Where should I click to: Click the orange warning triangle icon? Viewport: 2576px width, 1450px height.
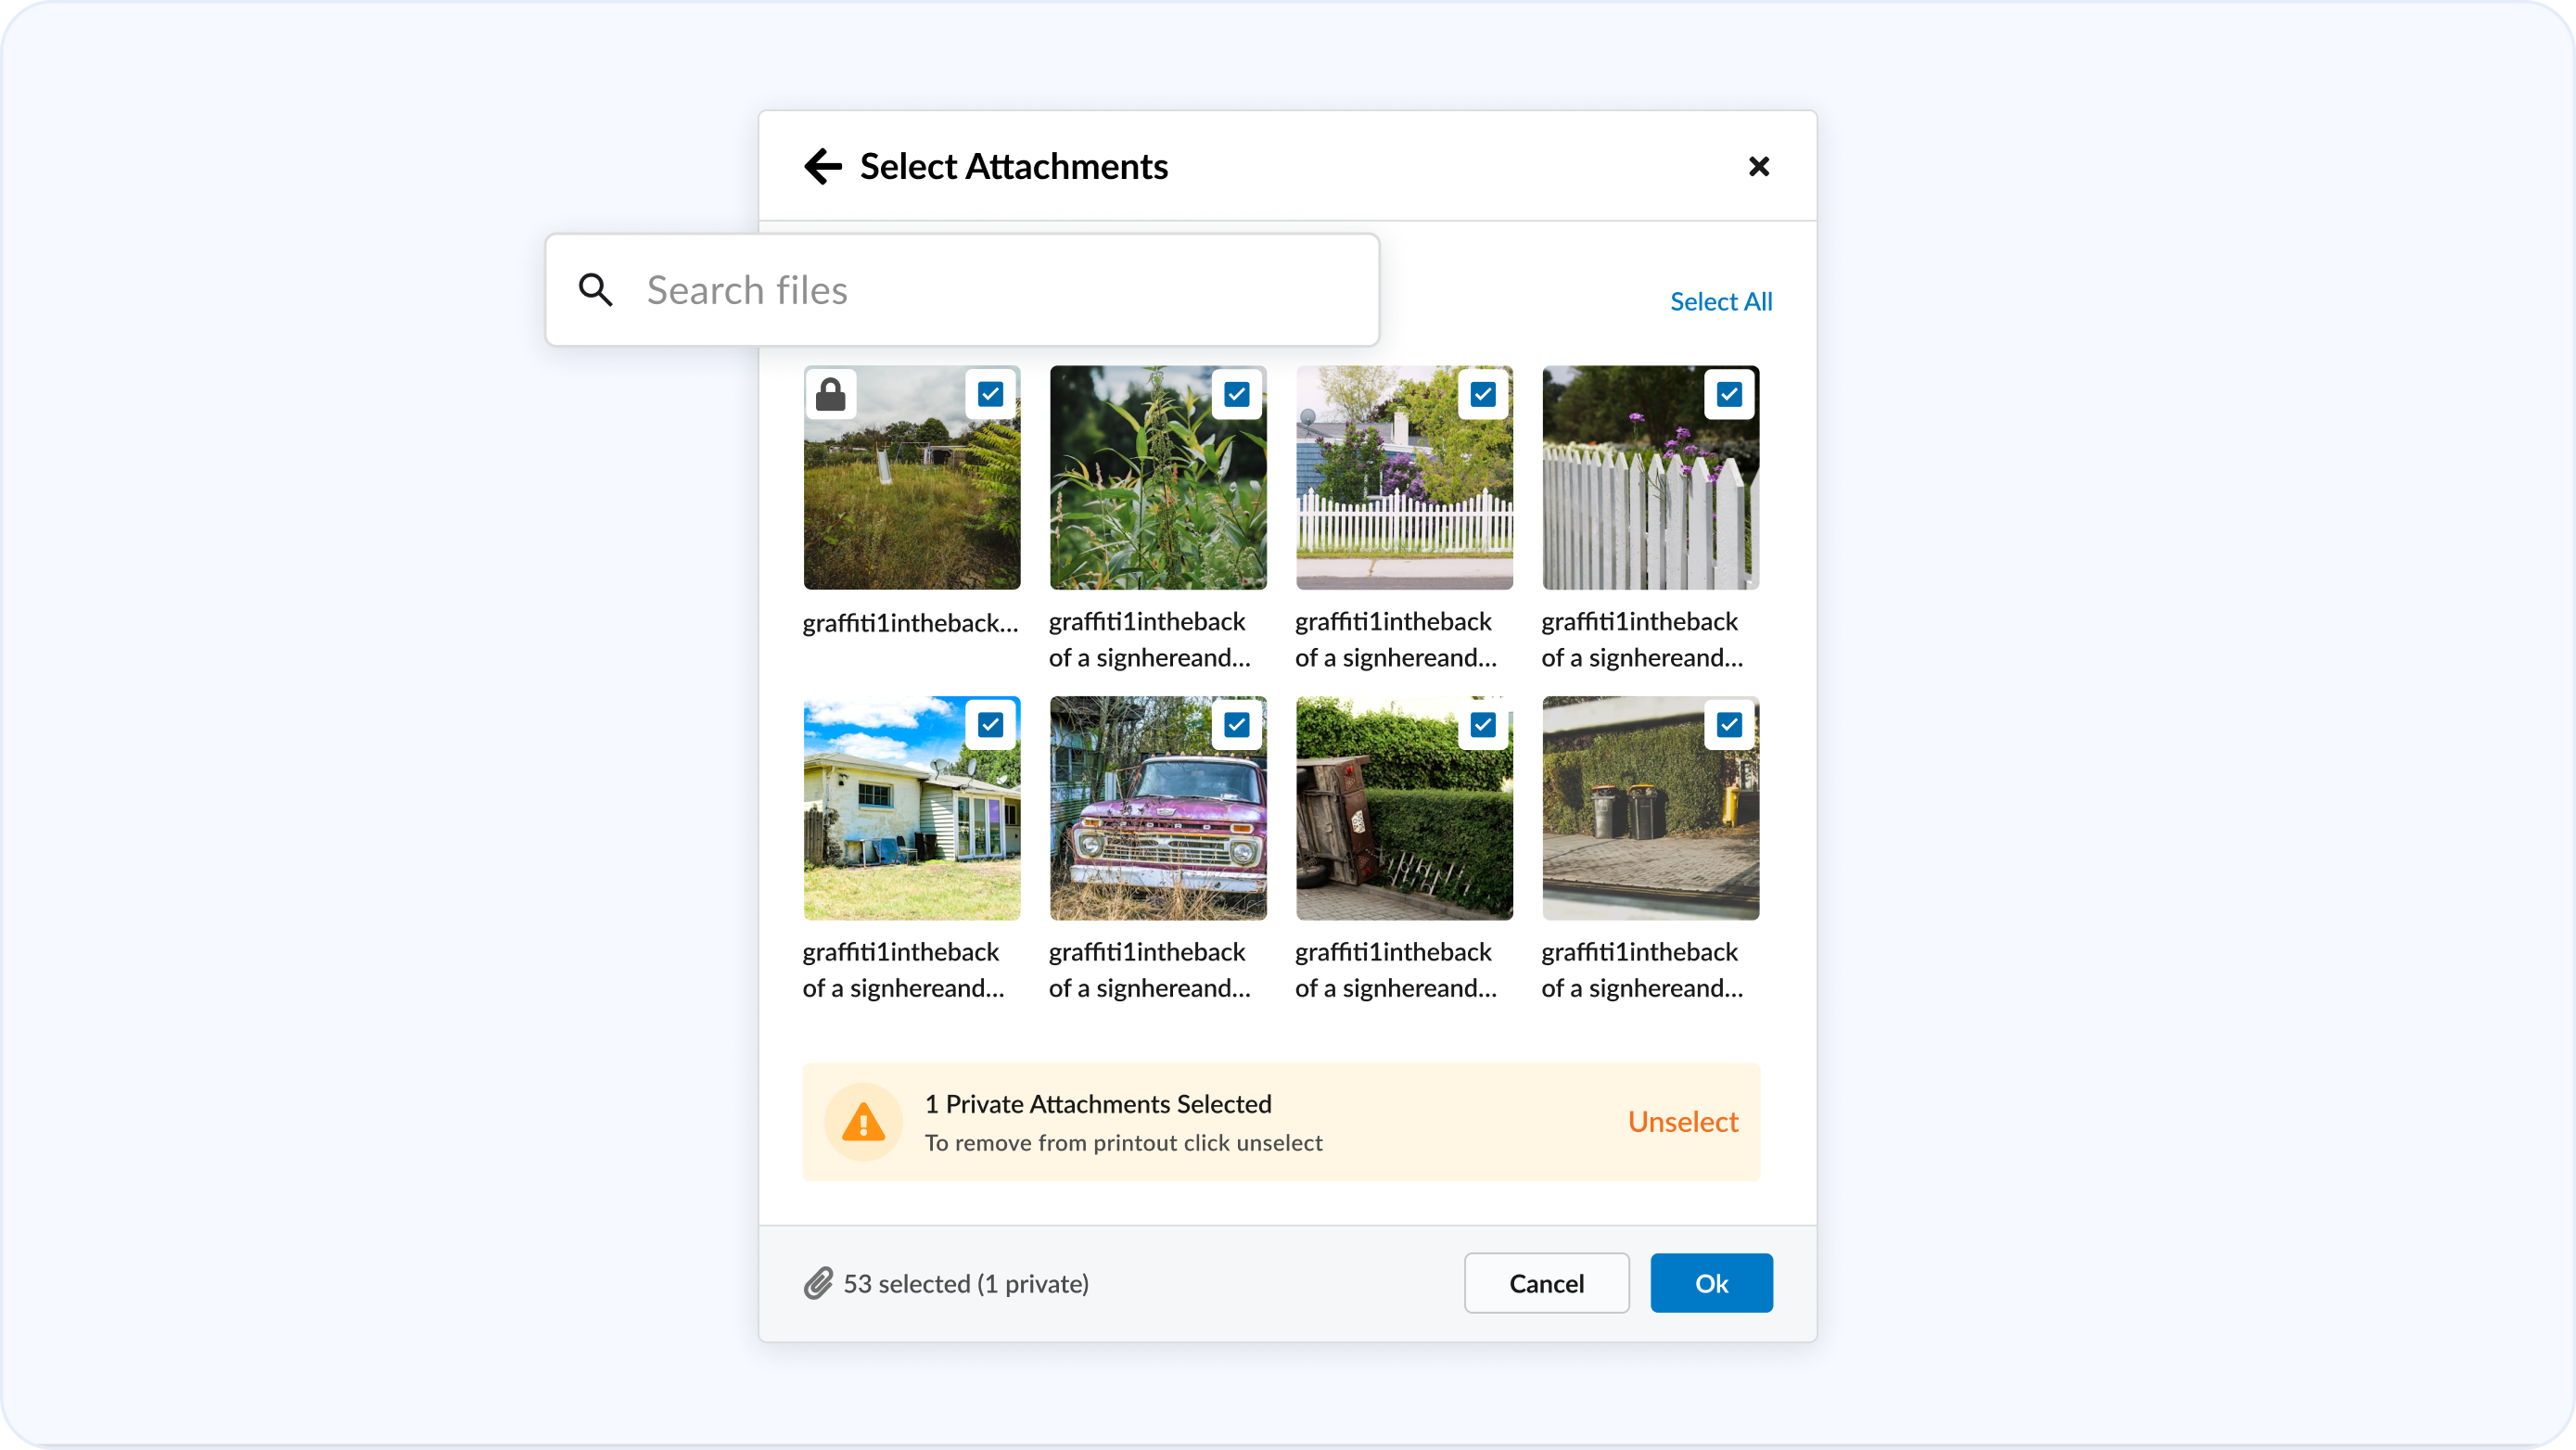click(x=863, y=1122)
